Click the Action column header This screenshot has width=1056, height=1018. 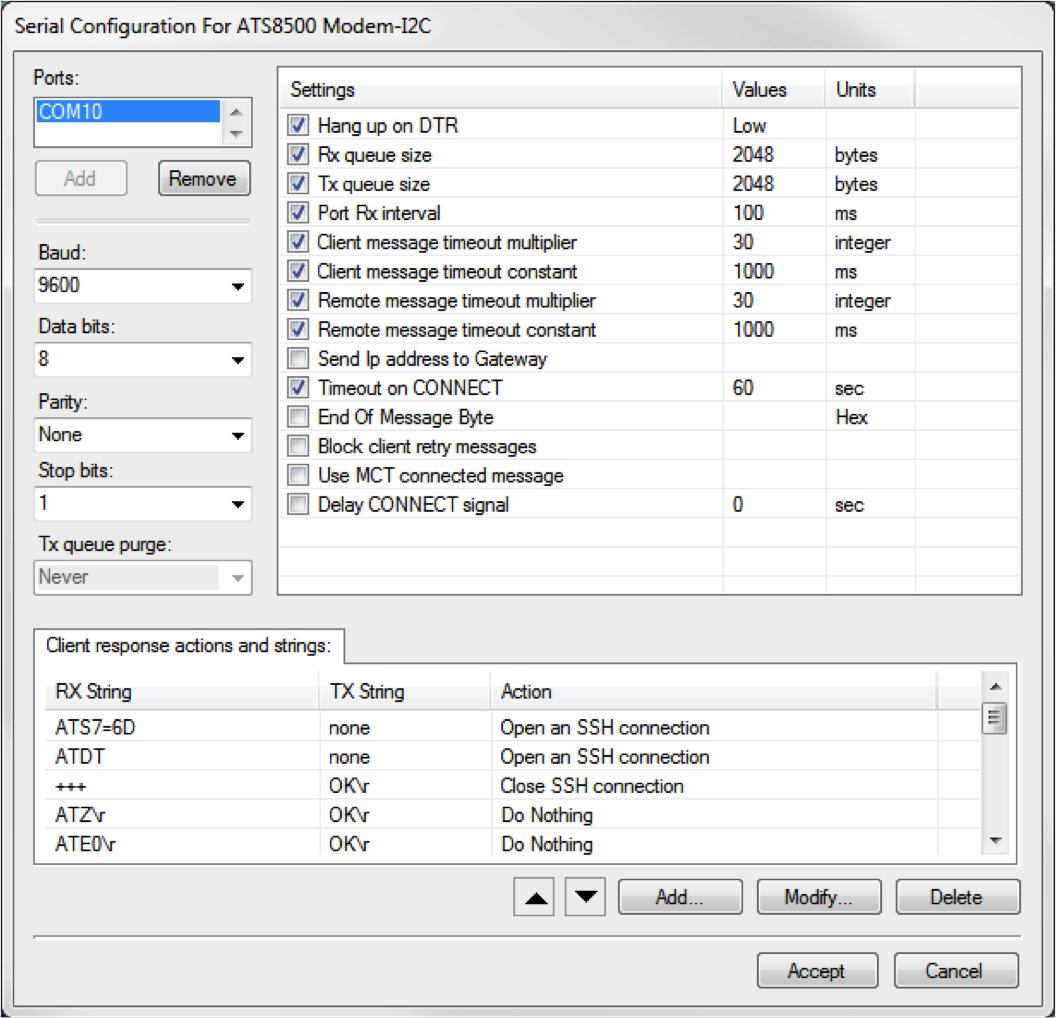(711, 691)
